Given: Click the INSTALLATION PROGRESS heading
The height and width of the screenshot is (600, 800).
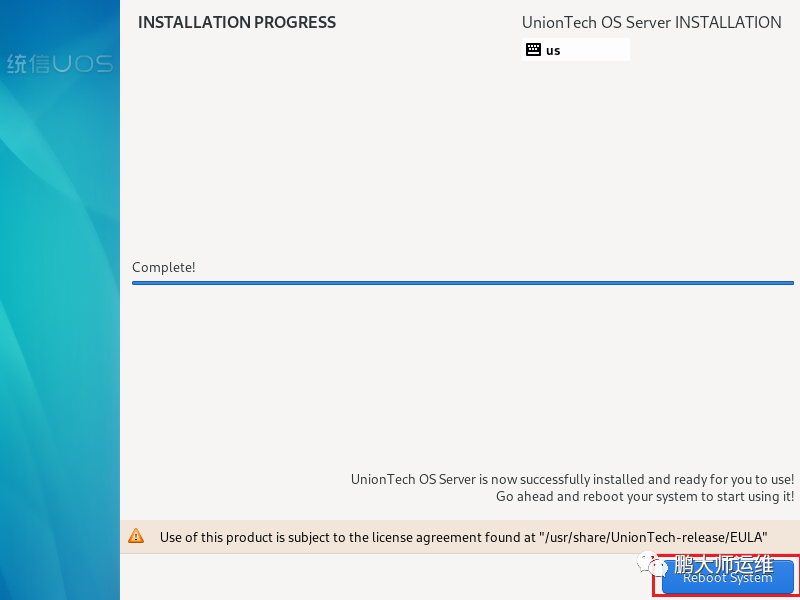Looking at the screenshot, I should click(x=237, y=22).
